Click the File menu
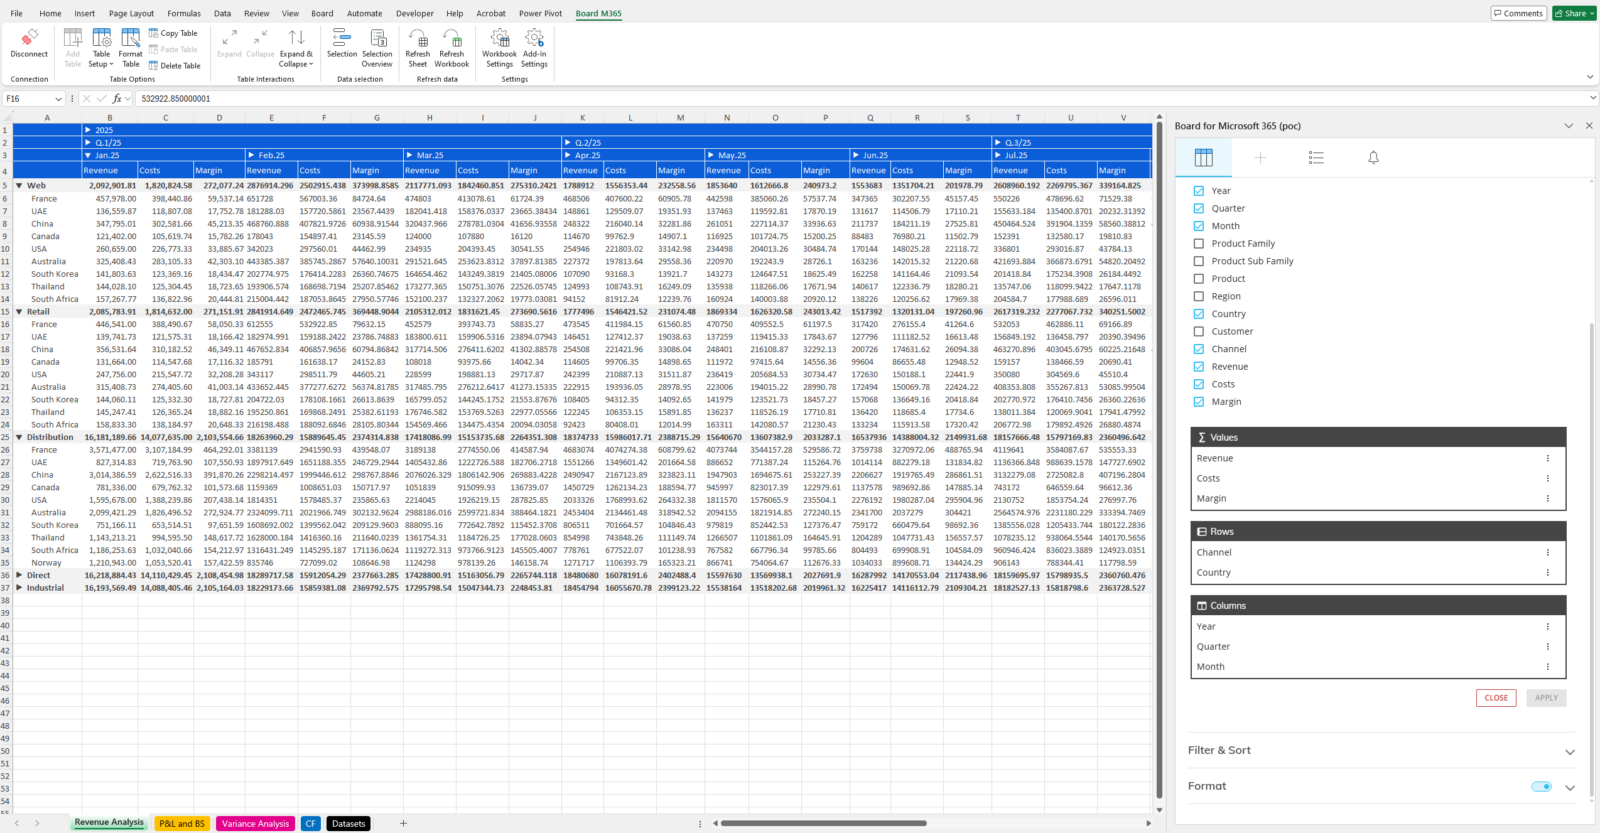Screen dimensions: 1600x833 [17, 13]
